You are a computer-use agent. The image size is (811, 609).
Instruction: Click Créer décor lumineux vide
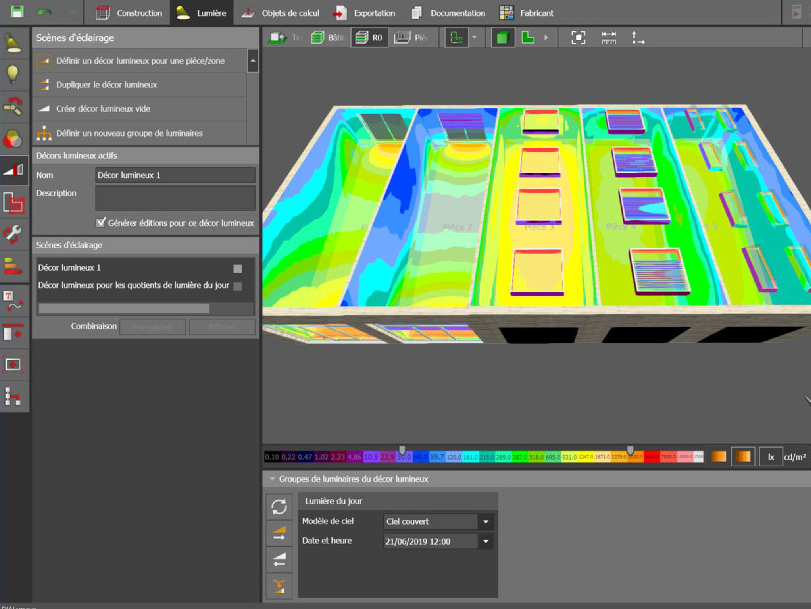(104, 109)
